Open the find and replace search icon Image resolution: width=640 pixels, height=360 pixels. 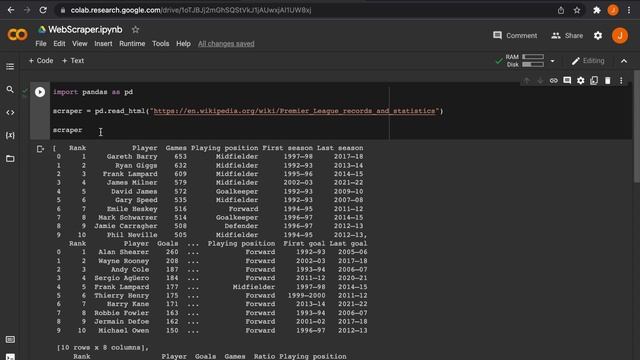pyautogui.click(x=10, y=89)
